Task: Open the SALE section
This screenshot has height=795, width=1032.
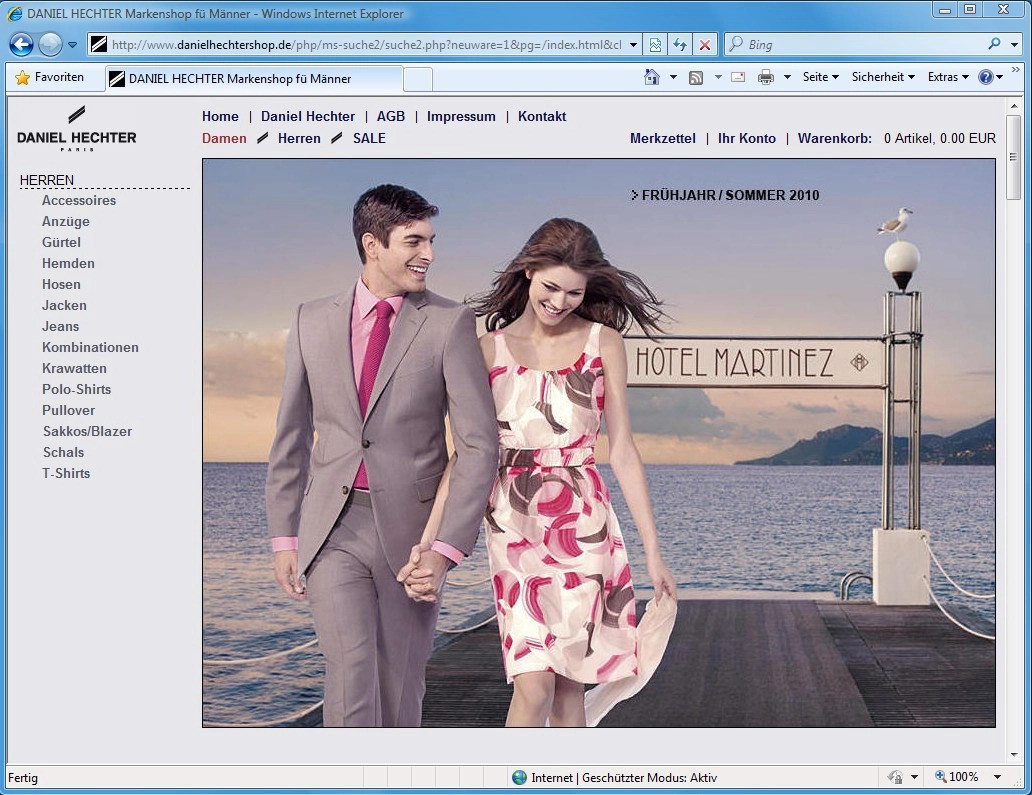Action: [x=369, y=138]
